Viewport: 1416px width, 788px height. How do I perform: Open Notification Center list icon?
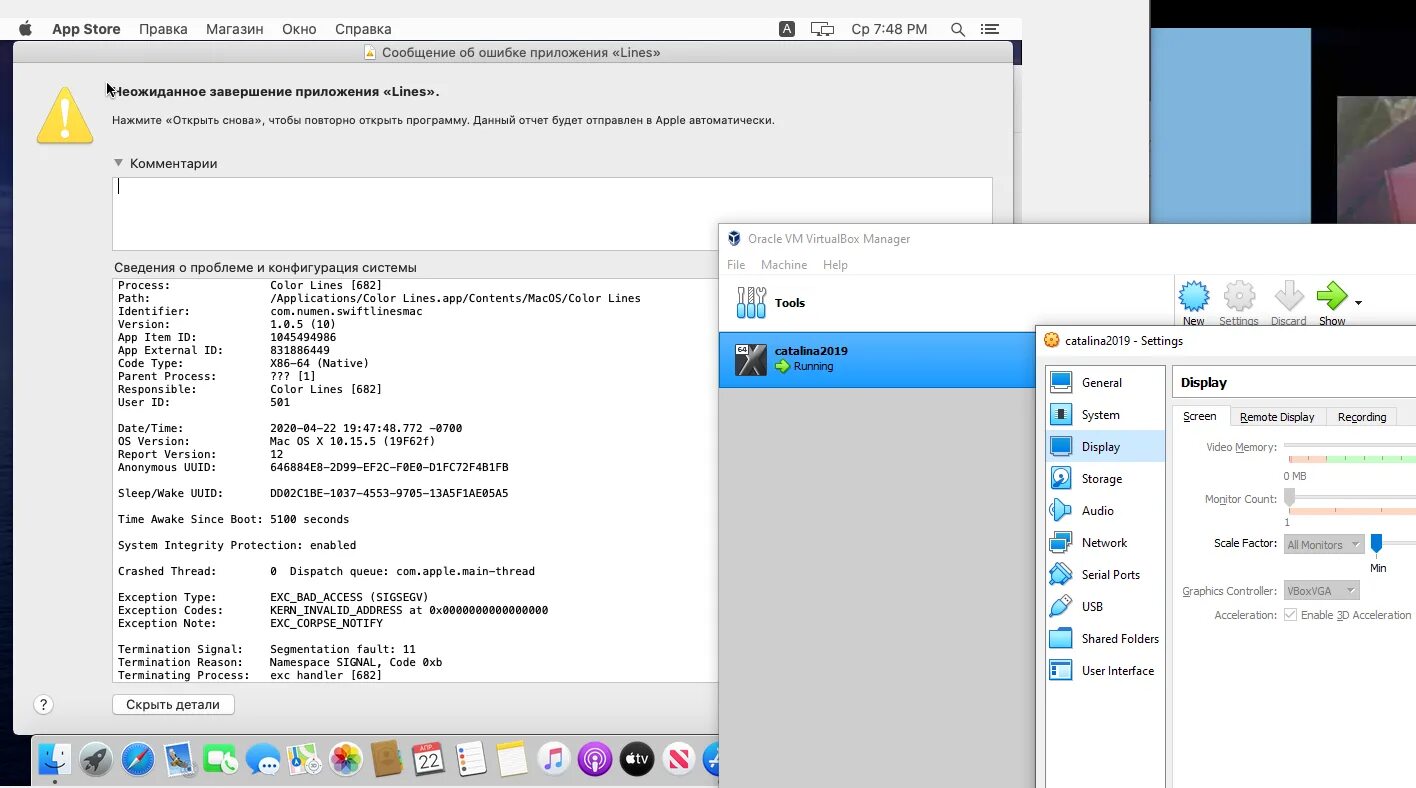(989, 29)
